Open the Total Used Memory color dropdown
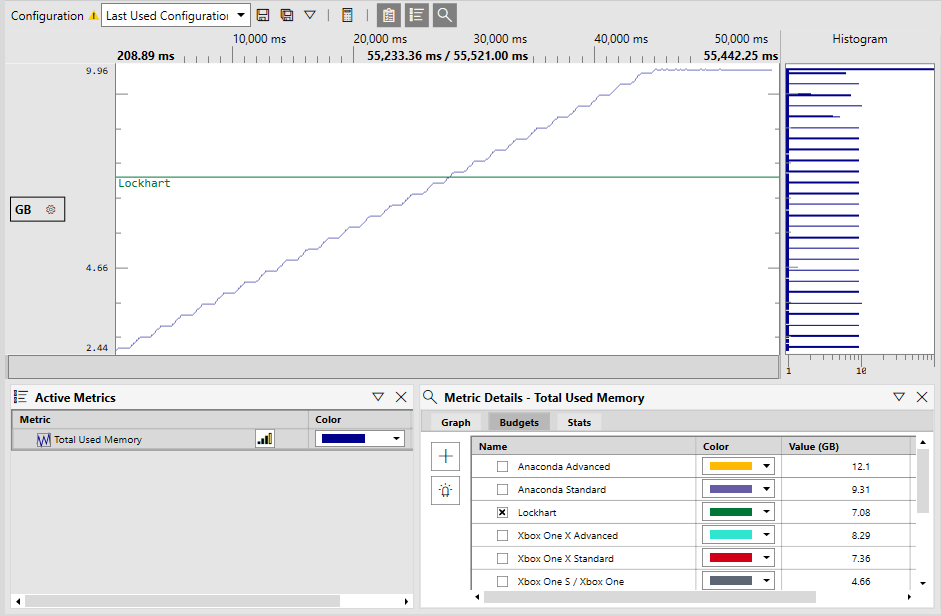Viewport: 941px width, 616px height. (359, 439)
